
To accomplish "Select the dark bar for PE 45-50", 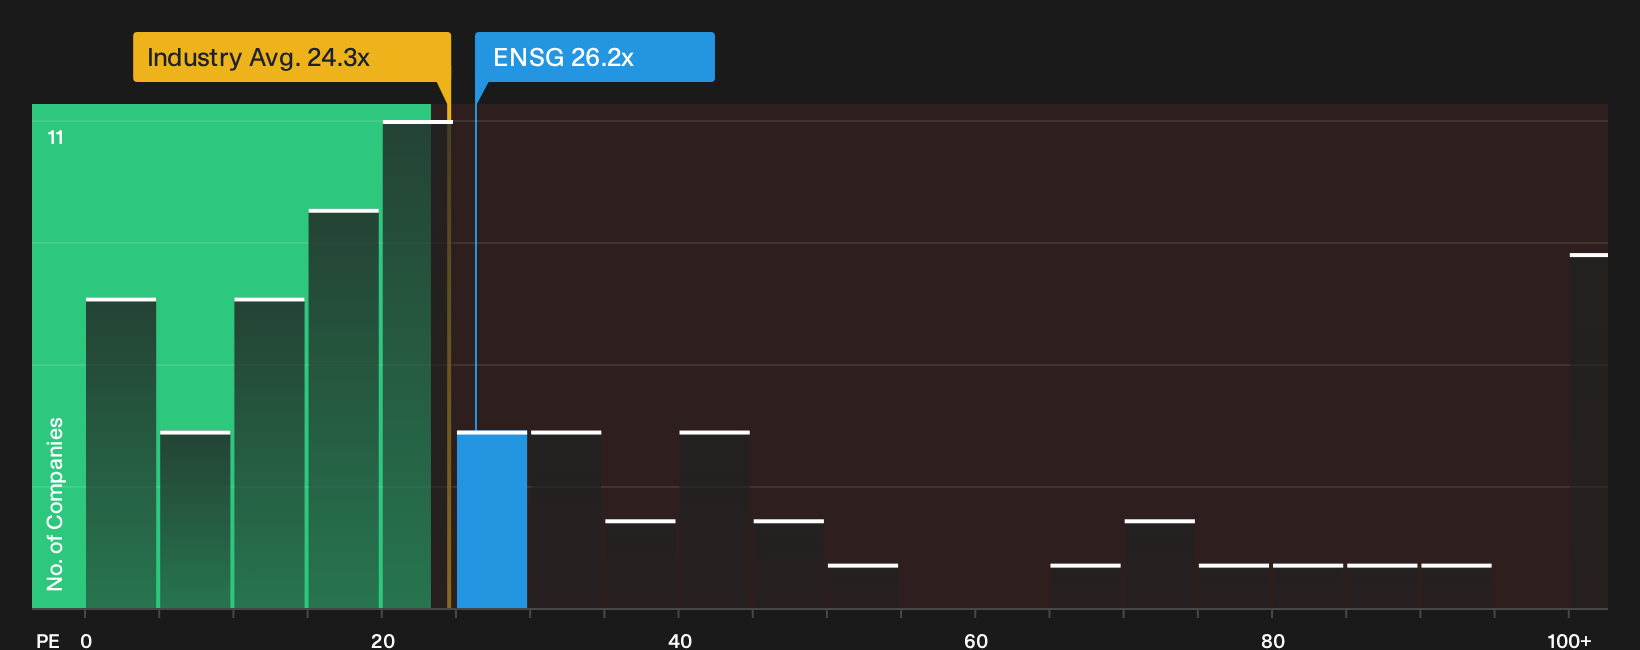I will click(789, 564).
